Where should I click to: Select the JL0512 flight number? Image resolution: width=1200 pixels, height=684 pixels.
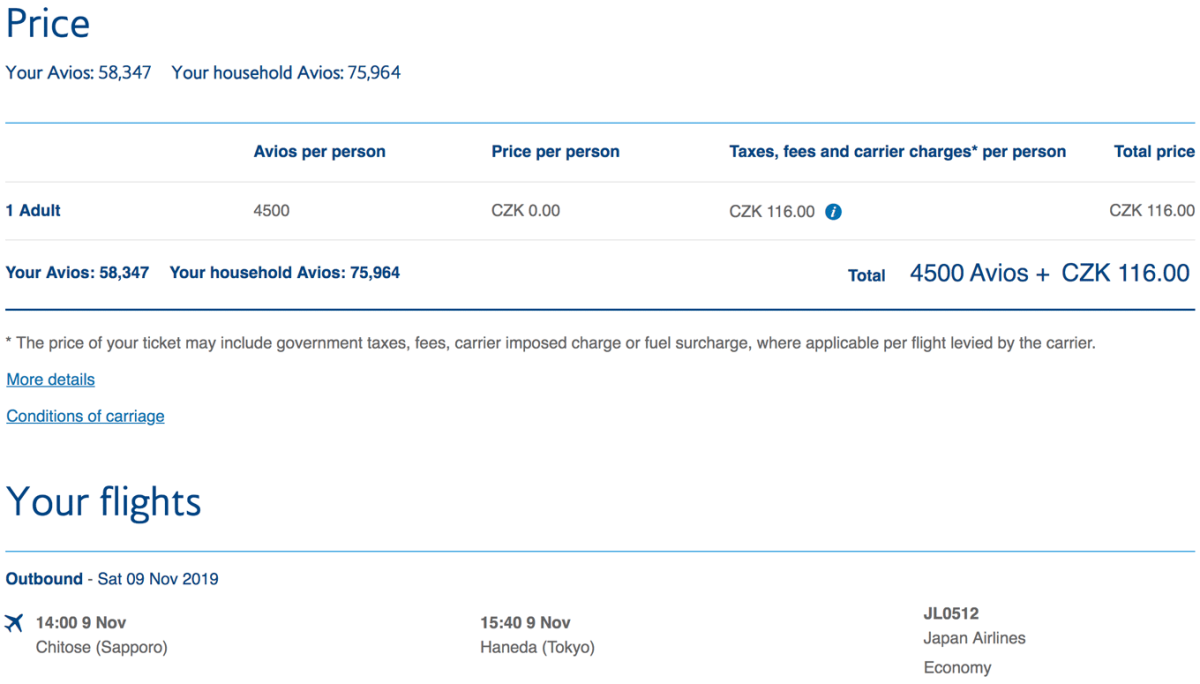coord(951,614)
